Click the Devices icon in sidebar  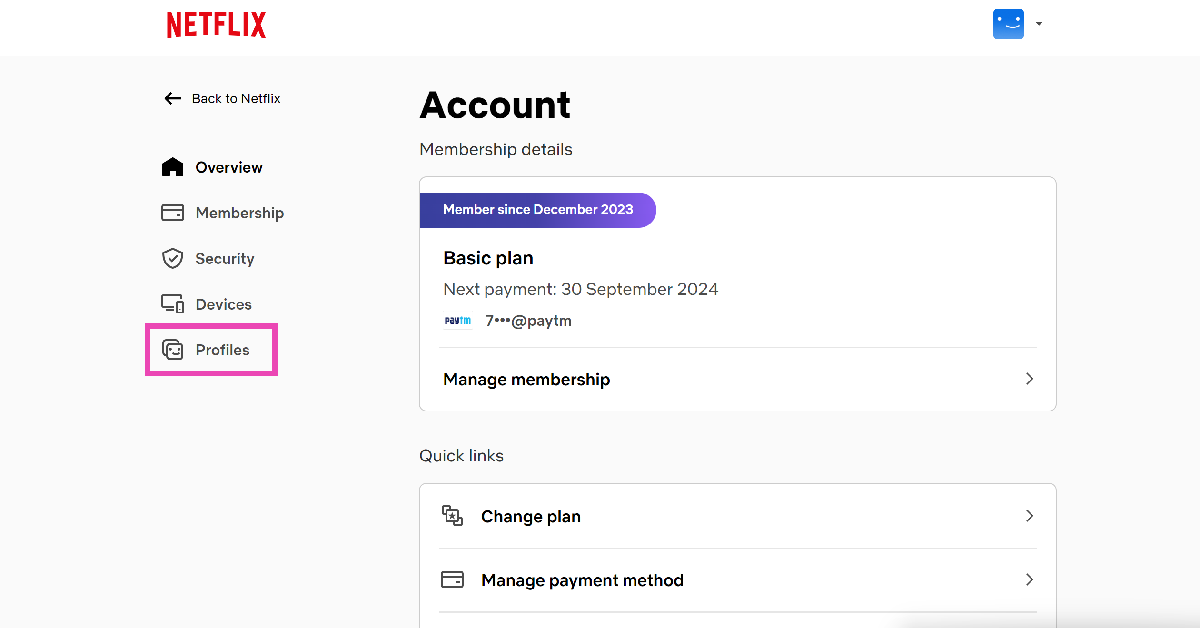tap(173, 304)
